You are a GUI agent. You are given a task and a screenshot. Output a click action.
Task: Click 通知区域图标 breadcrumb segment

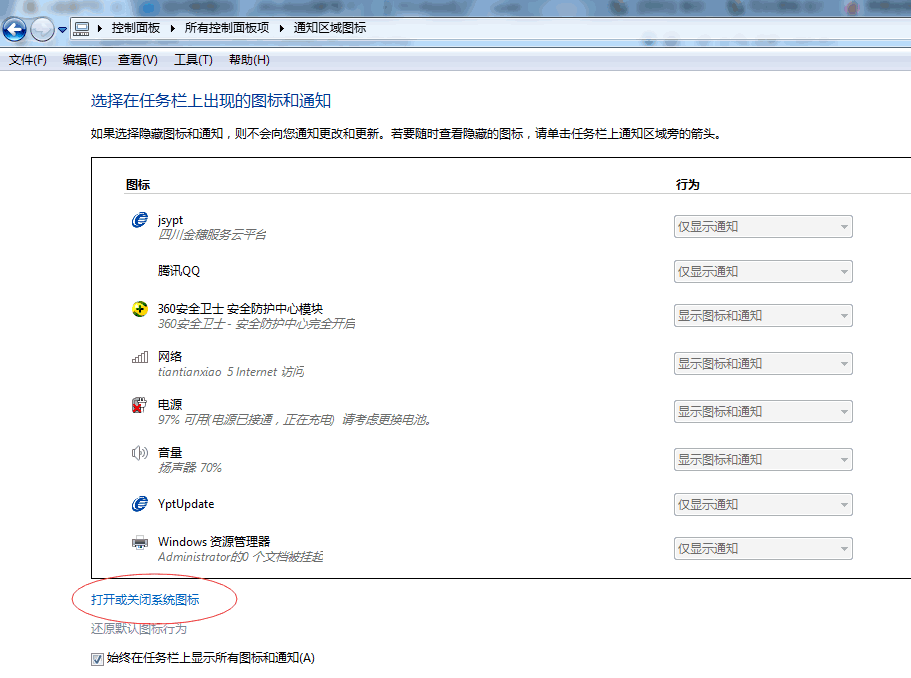point(329,28)
